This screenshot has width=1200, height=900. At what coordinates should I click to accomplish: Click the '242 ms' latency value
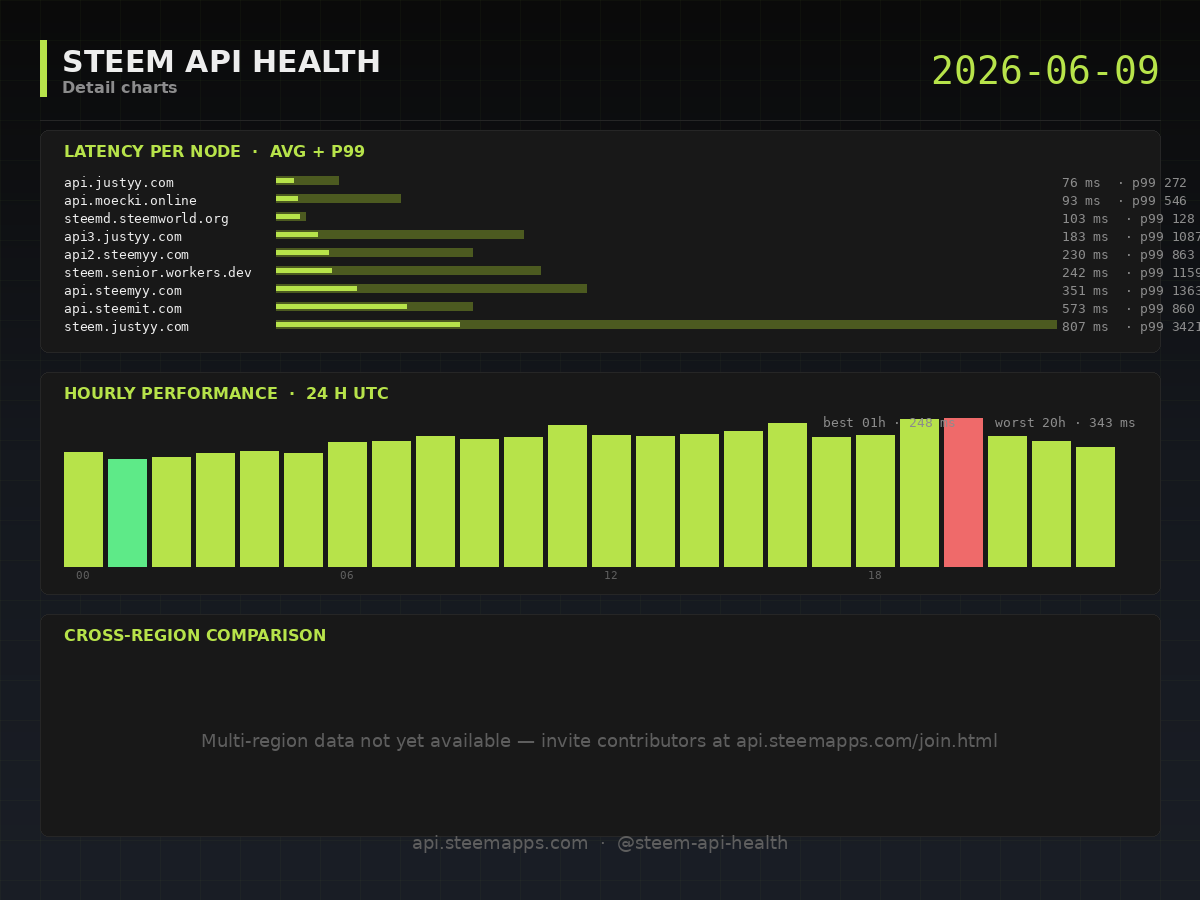(1085, 273)
